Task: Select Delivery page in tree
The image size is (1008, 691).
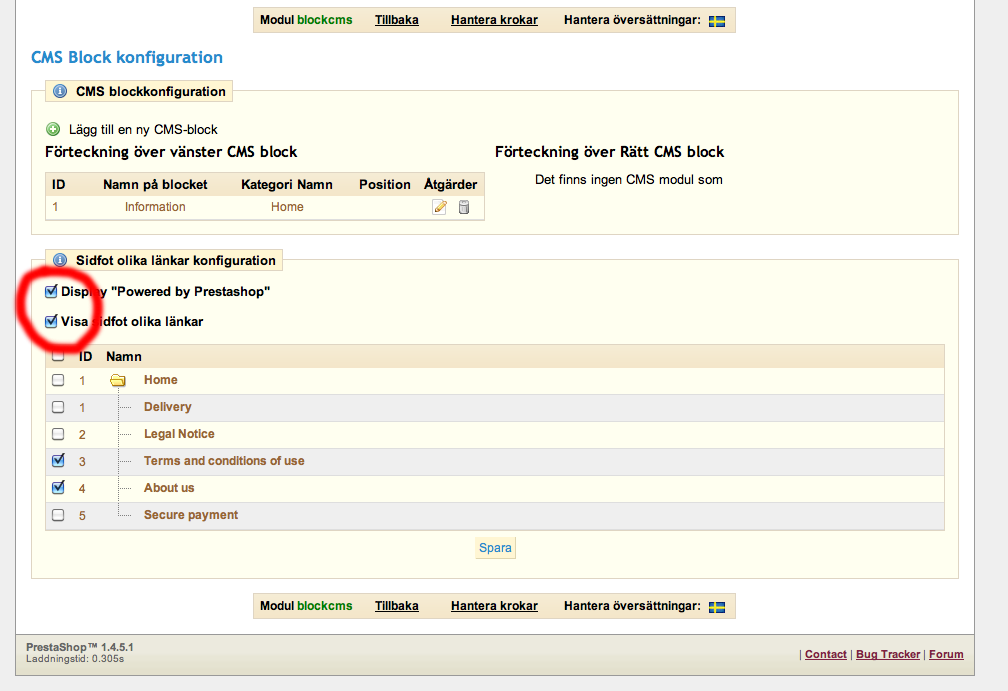Action: click(x=168, y=407)
